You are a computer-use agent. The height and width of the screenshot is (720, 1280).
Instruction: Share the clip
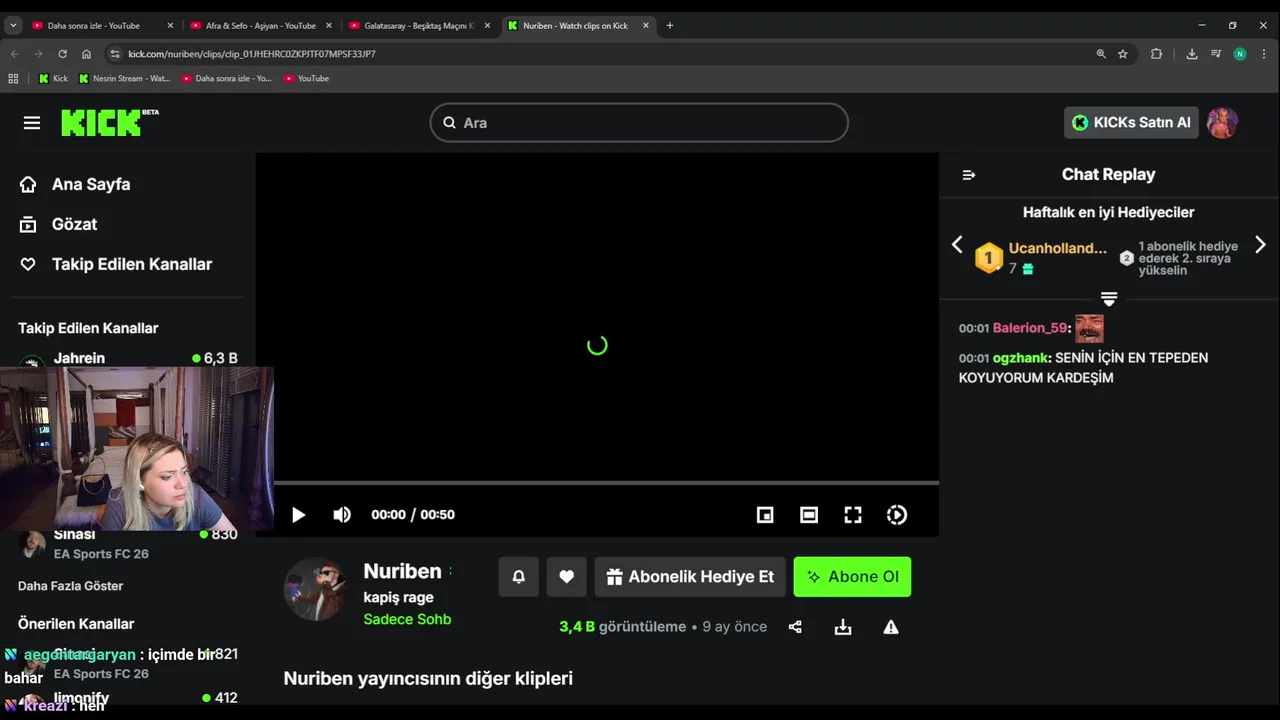[x=795, y=627]
